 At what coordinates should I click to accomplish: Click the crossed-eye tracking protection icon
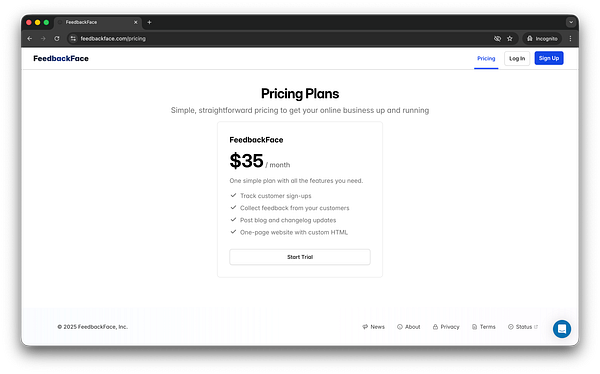click(x=497, y=39)
